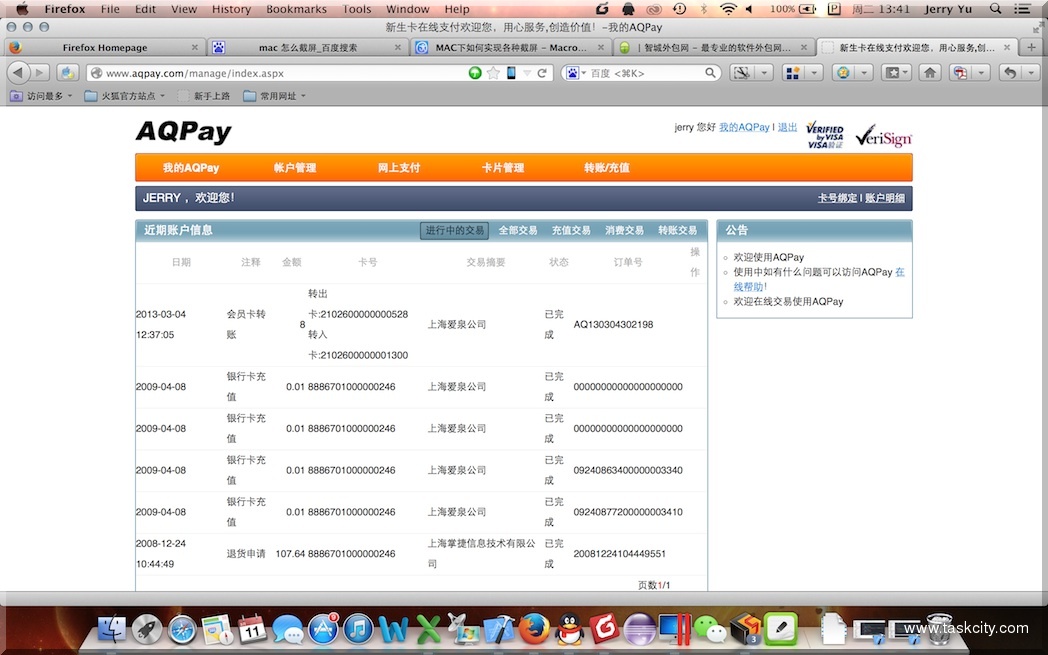
Task: Open Trash in the dock
Action: (x=938, y=629)
